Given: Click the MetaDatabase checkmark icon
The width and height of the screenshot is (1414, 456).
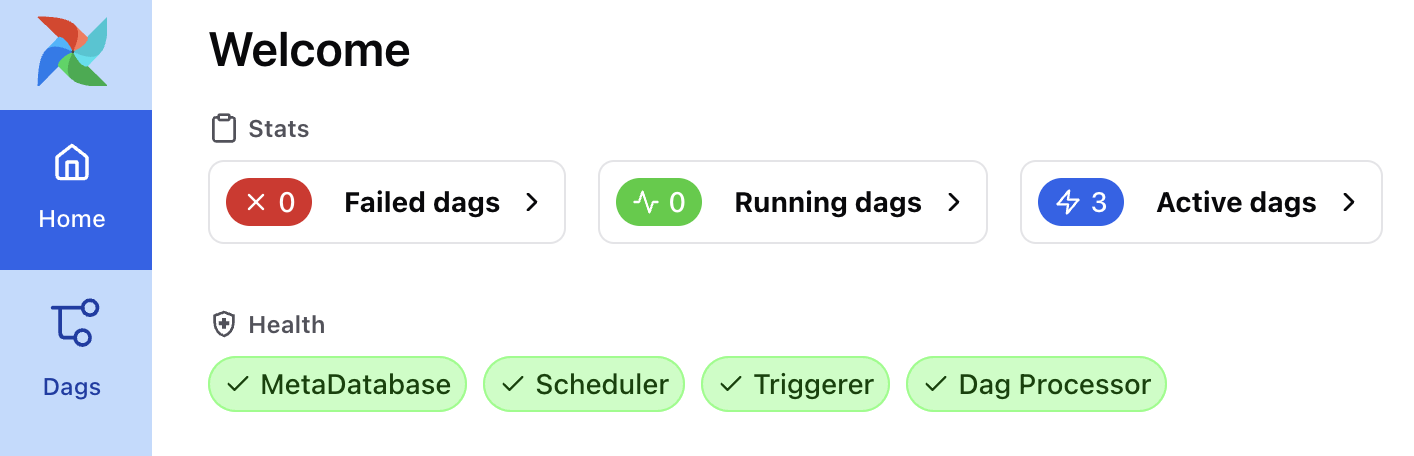Looking at the screenshot, I should (238, 384).
